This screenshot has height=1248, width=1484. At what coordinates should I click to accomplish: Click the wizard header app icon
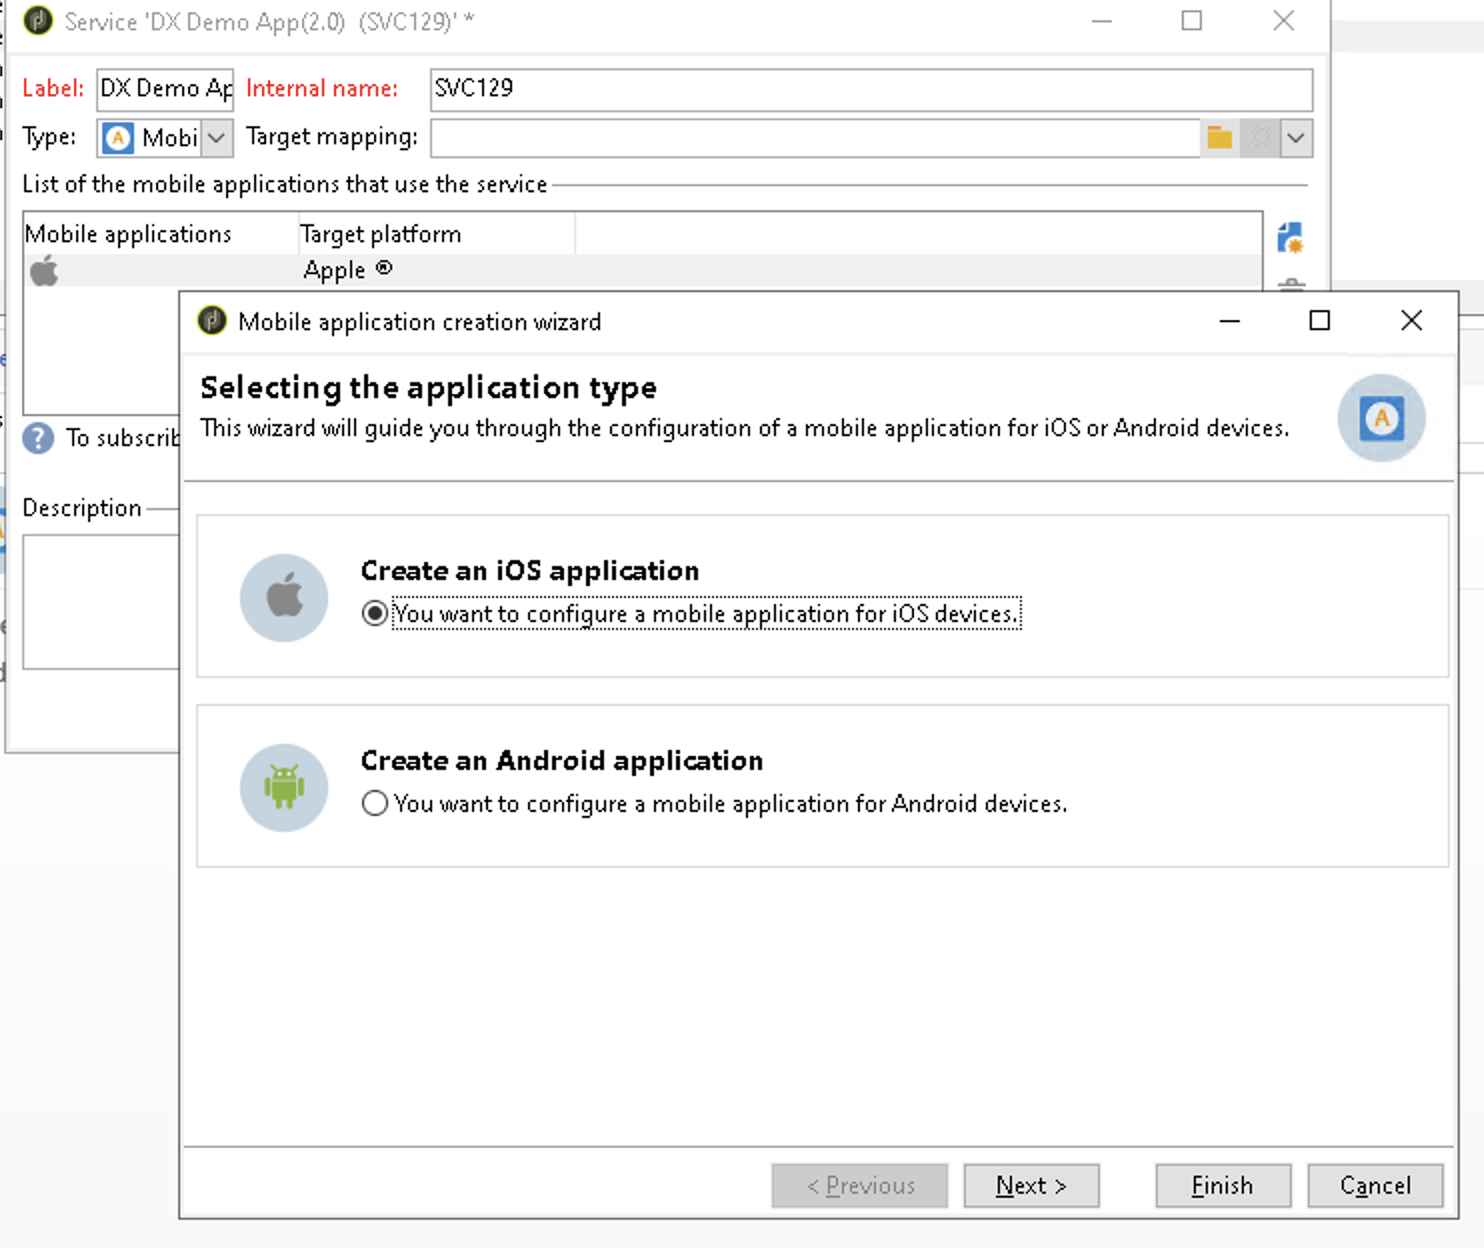coord(1381,418)
